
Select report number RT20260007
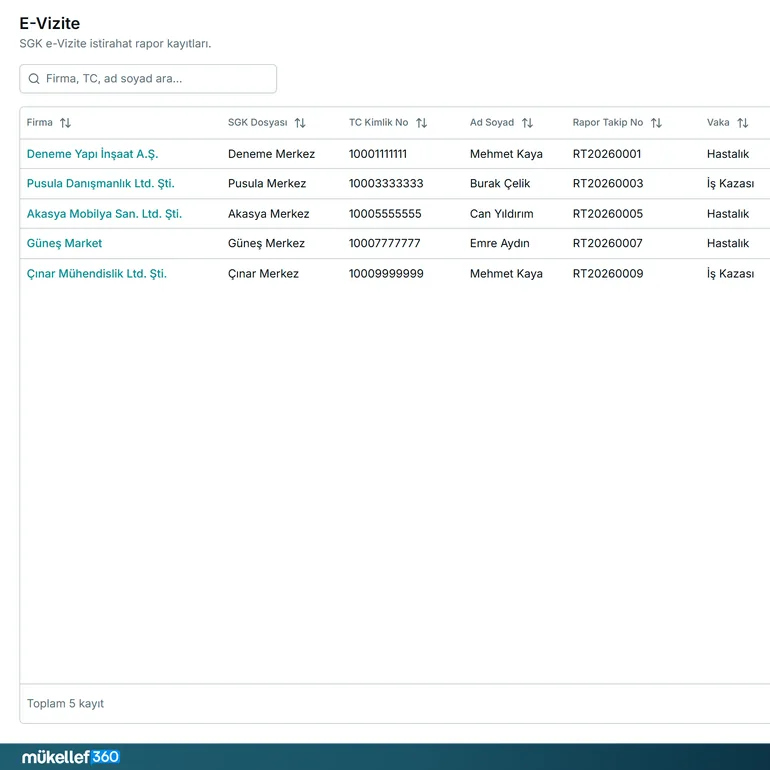click(607, 243)
